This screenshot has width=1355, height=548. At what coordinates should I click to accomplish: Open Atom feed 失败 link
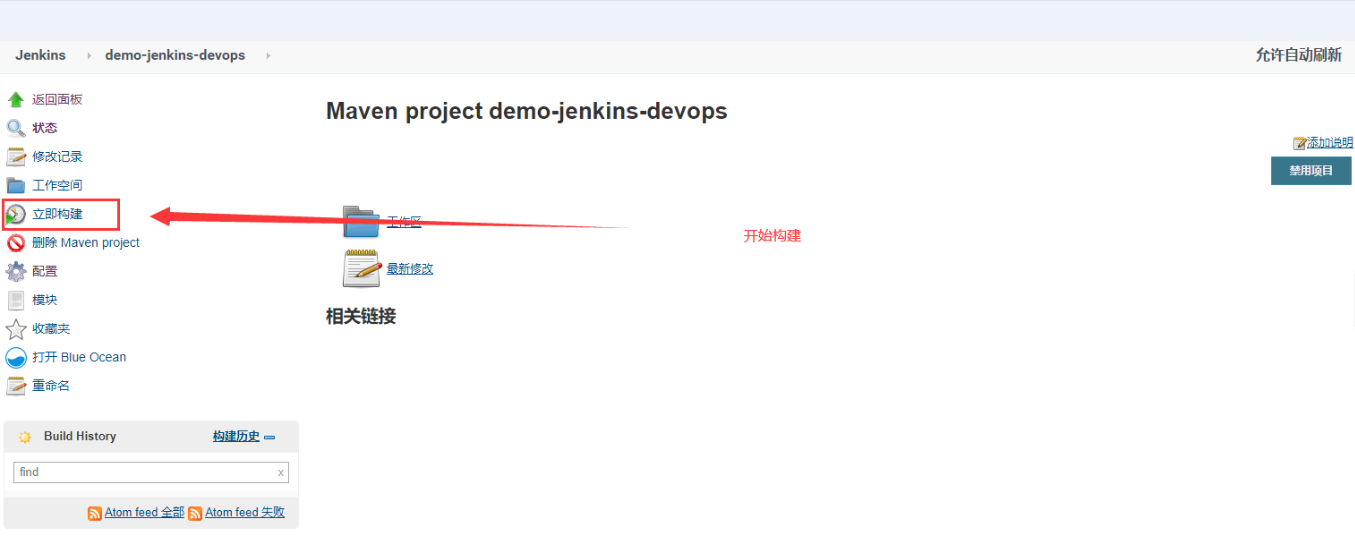[x=245, y=512]
